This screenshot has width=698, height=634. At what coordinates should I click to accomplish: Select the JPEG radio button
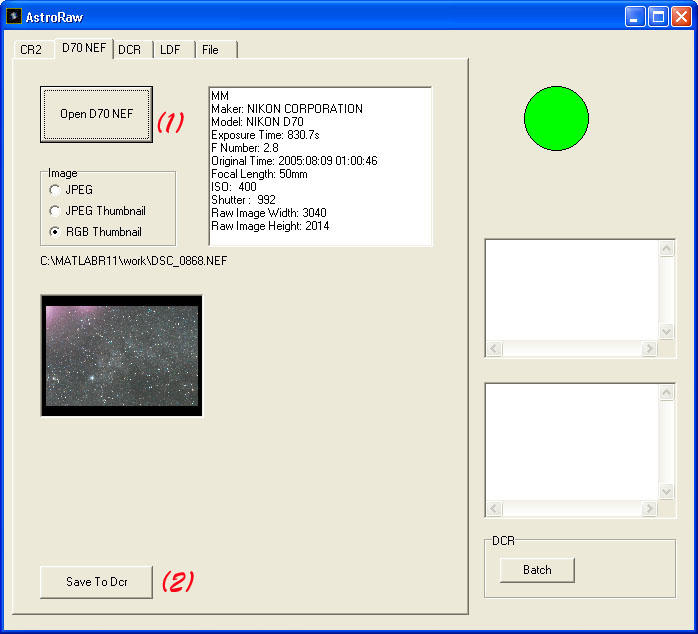pos(71,190)
